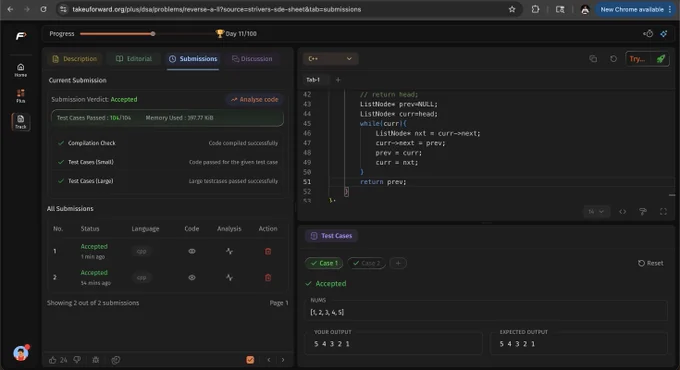This screenshot has height=370, width=680.
Task: Click 'Compilation Check' row
Action: tap(168, 143)
